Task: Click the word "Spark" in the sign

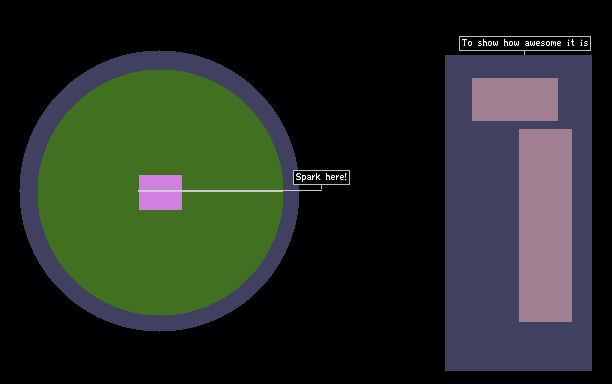Action: (308, 177)
